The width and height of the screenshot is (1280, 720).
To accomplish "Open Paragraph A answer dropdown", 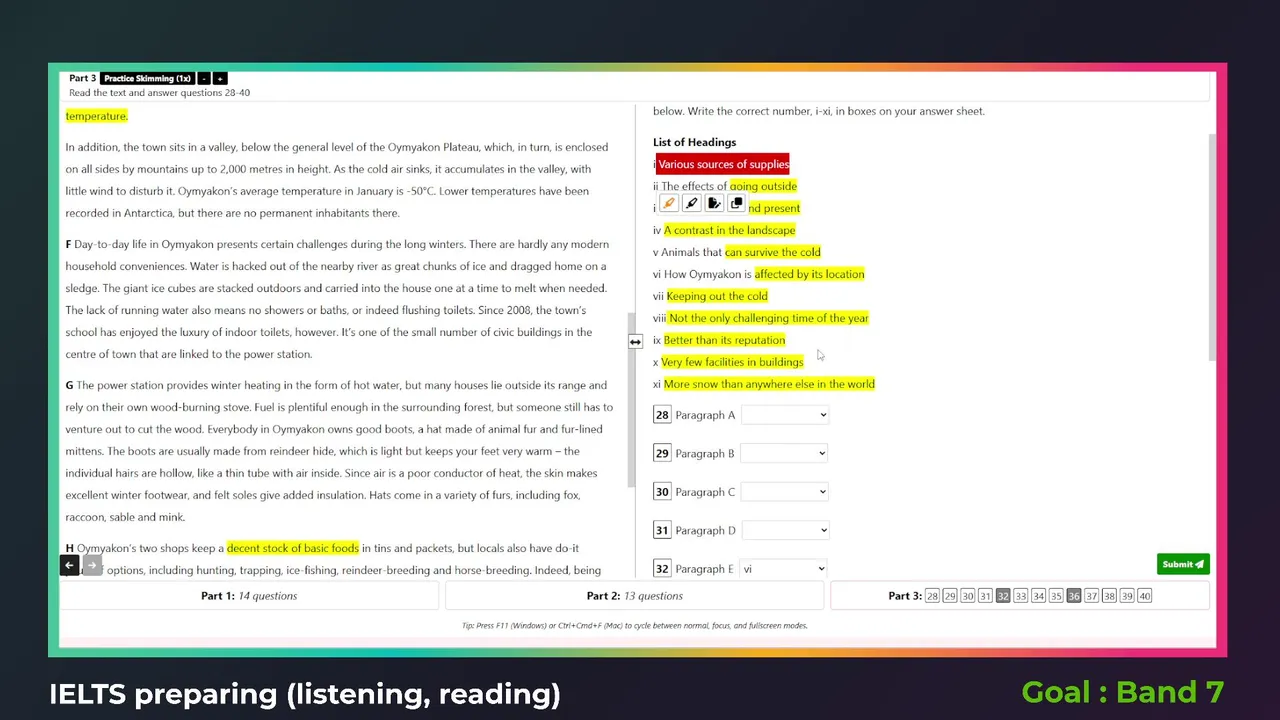I will point(785,415).
